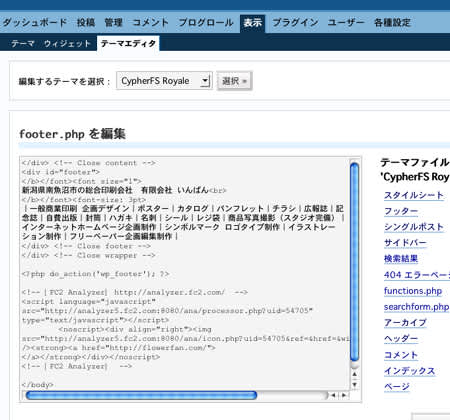Open the サイドバー theme file
Screen dimensions: 450x420
[405, 243]
